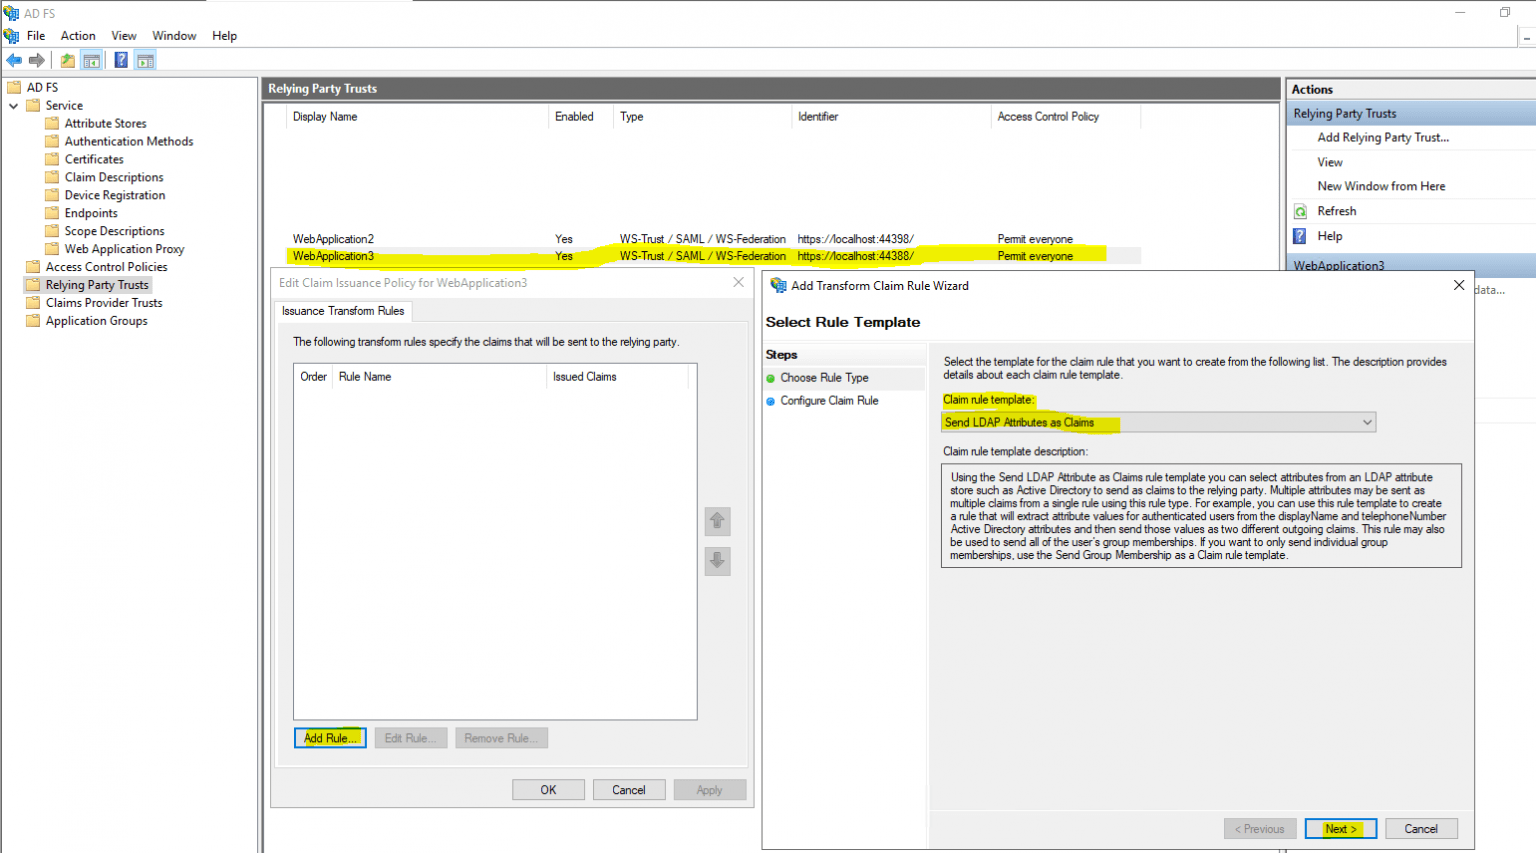Open the Claim rule template dropdown
Viewport: 1536px width, 853px height.
tap(1367, 422)
